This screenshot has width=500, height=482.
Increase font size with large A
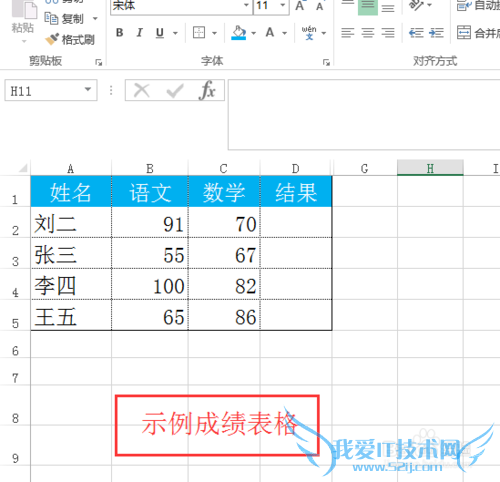click(x=300, y=5)
